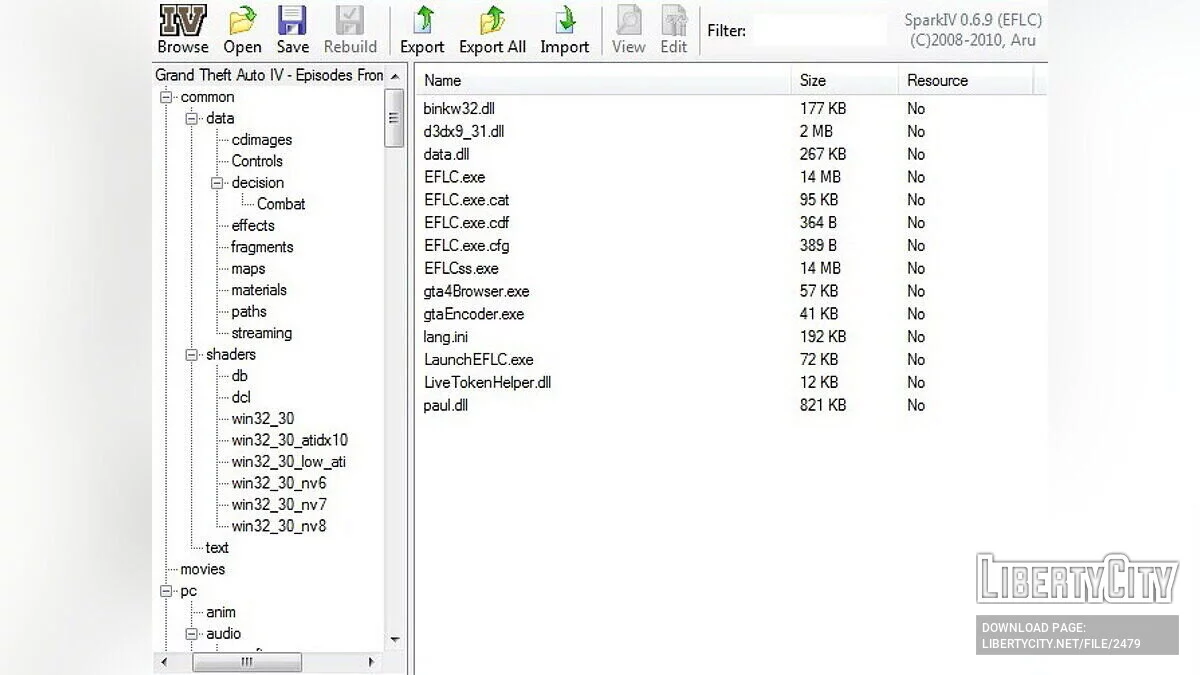
Task: Select the fragments folder
Action: point(262,247)
